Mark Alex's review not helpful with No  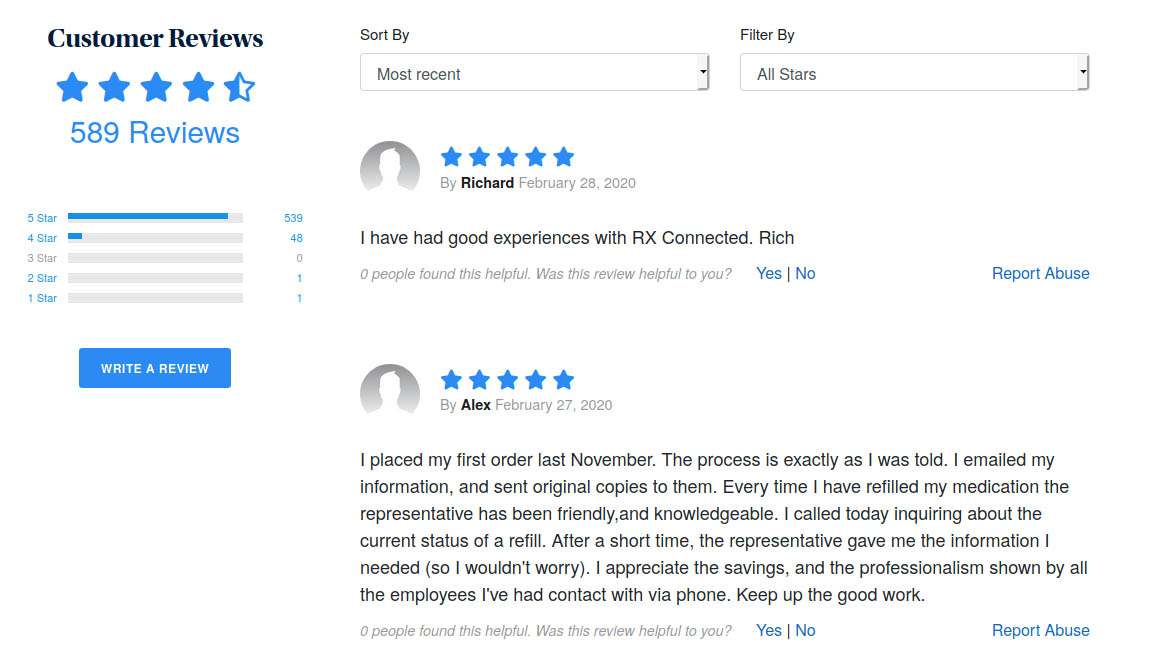[x=805, y=630]
